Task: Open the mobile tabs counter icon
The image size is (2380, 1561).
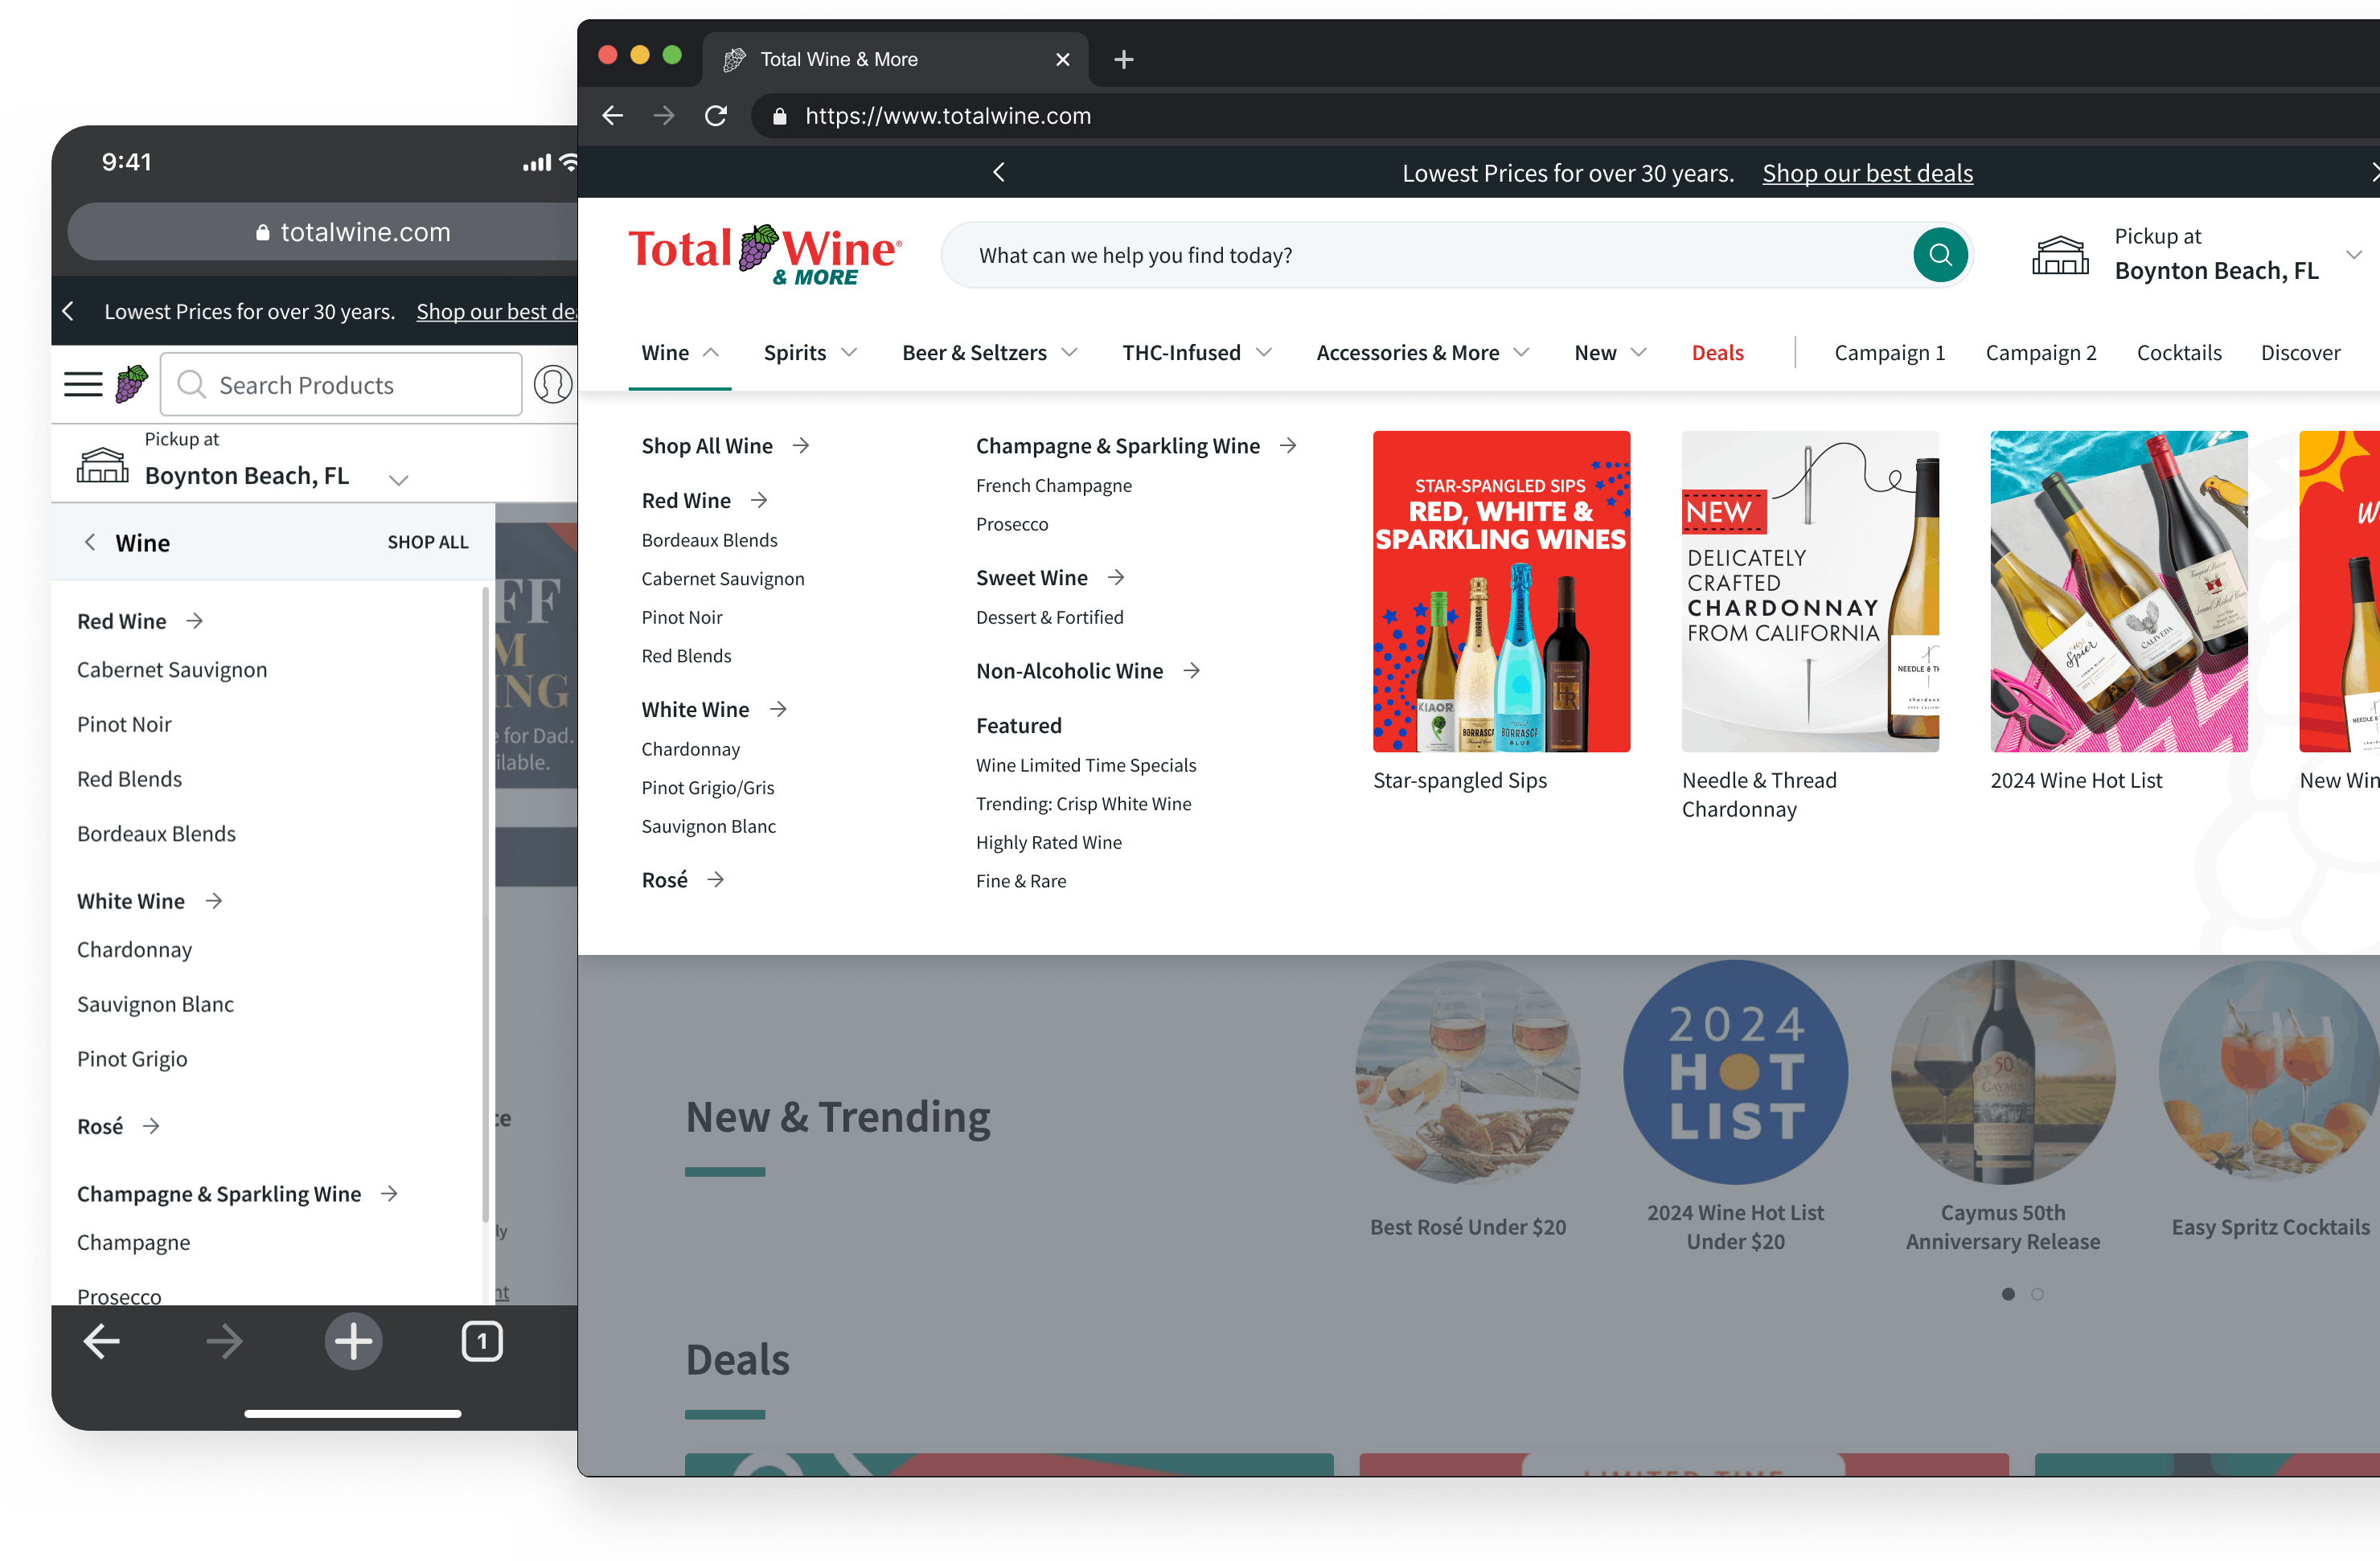Action: coord(481,1341)
